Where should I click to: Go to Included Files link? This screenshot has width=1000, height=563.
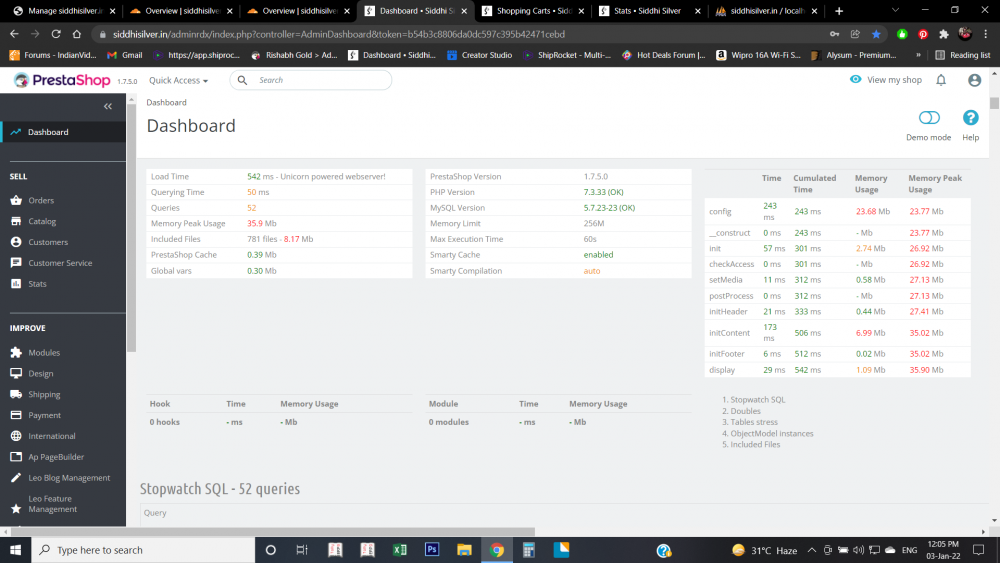click(754, 444)
